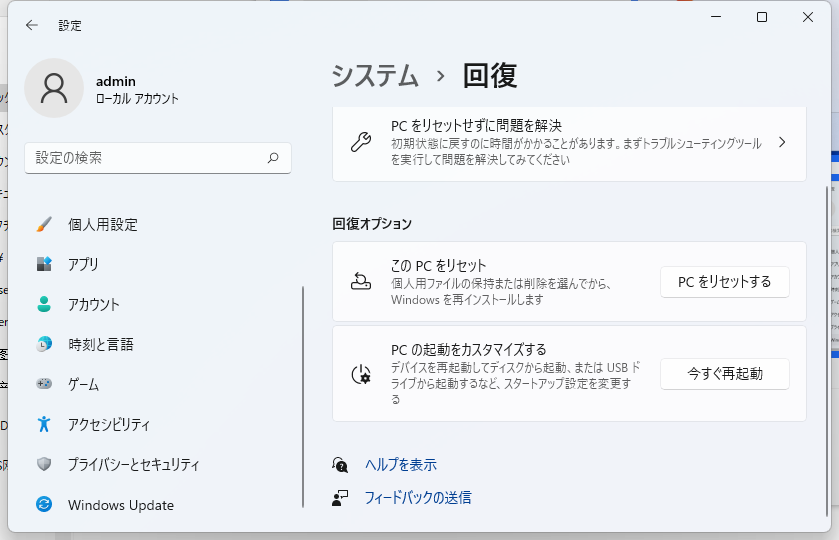Viewport: 839px width, 540px height.
Task: Maximize the 設定 window
Action: [762, 17]
